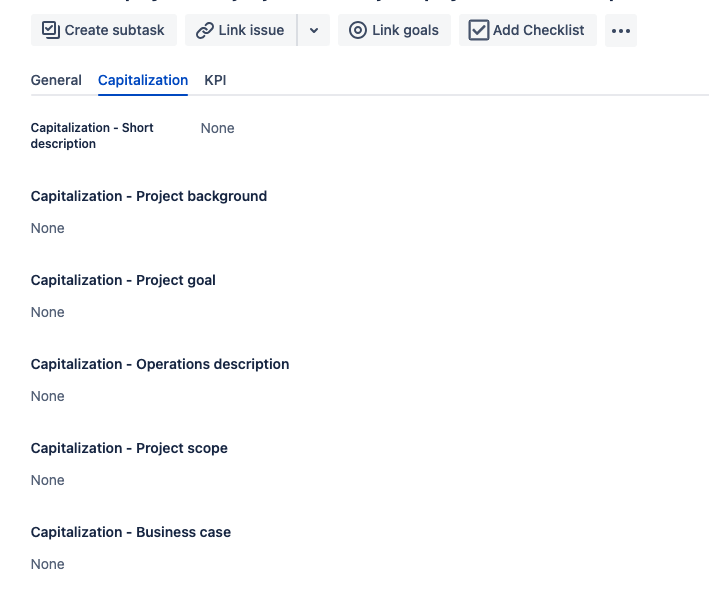Edit the Project goal None value

(x=48, y=312)
